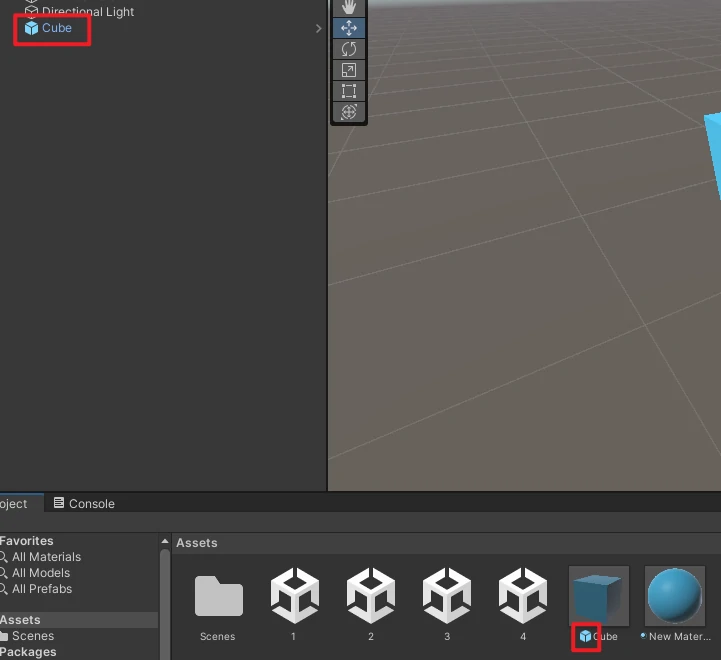Screen dimensions: 721x660
Task: Select the New Material sphere asset
Action: tap(675, 597)
